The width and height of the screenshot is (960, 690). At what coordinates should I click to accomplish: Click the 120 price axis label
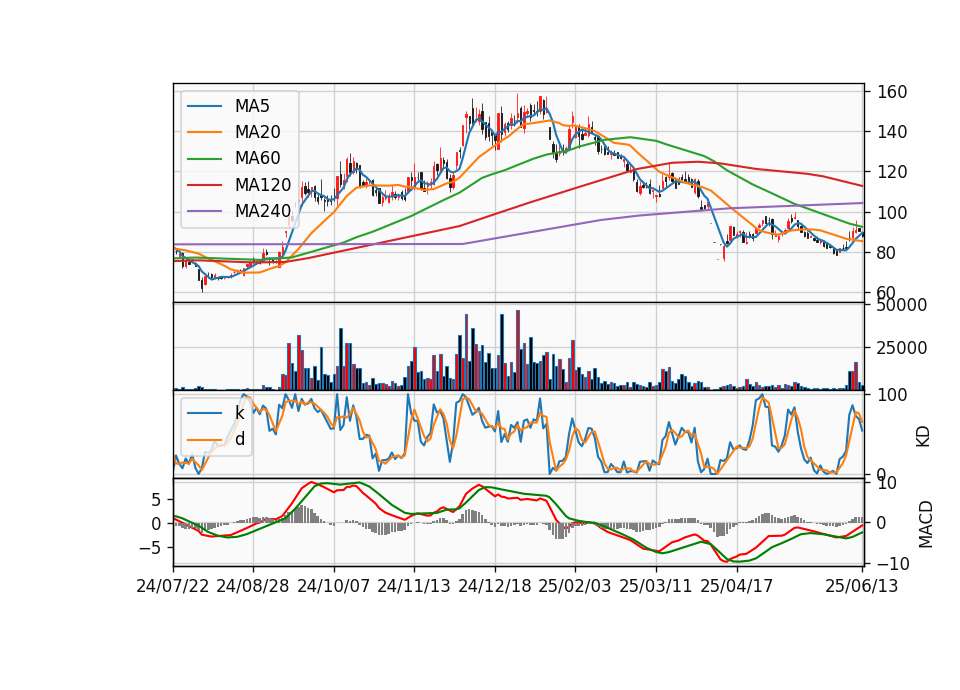pos(892,172)
